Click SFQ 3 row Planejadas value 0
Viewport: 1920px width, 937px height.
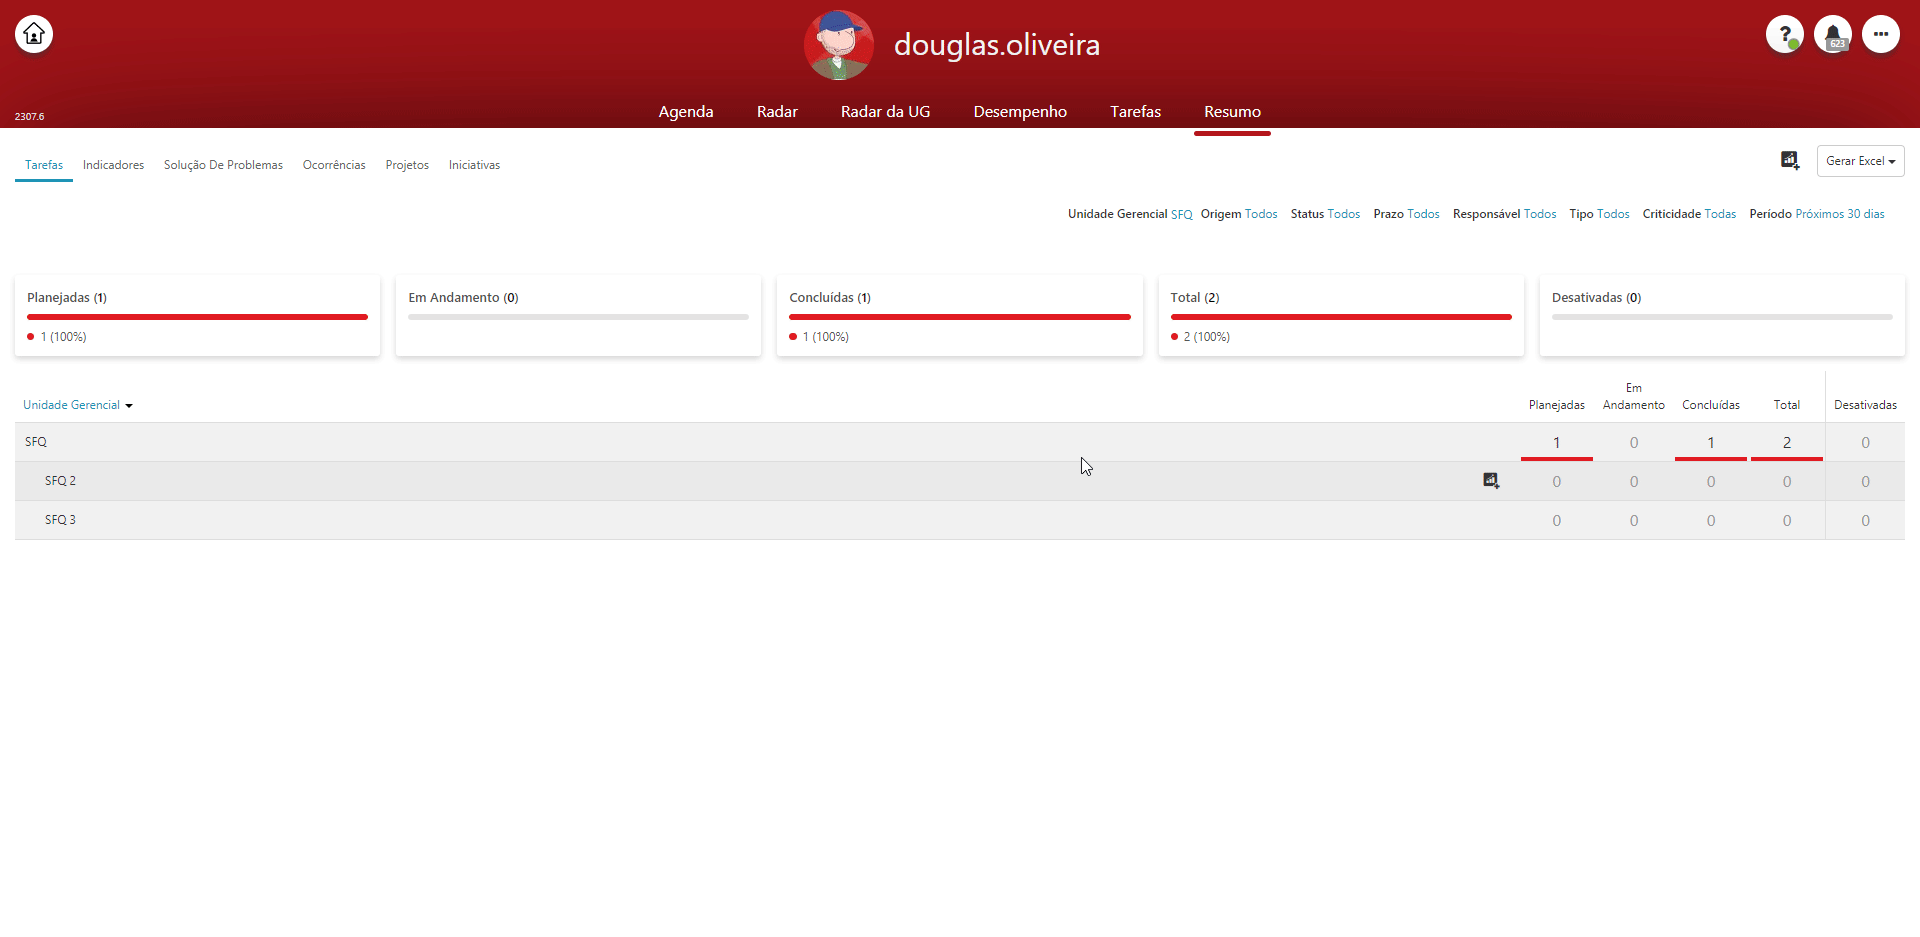[1556, 521]
